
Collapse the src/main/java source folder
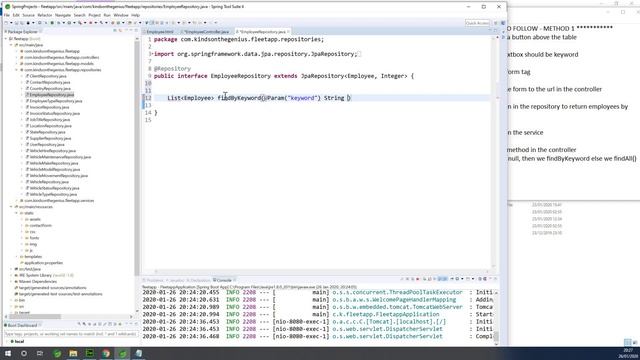pyautogui.click(x=11, y=45)
